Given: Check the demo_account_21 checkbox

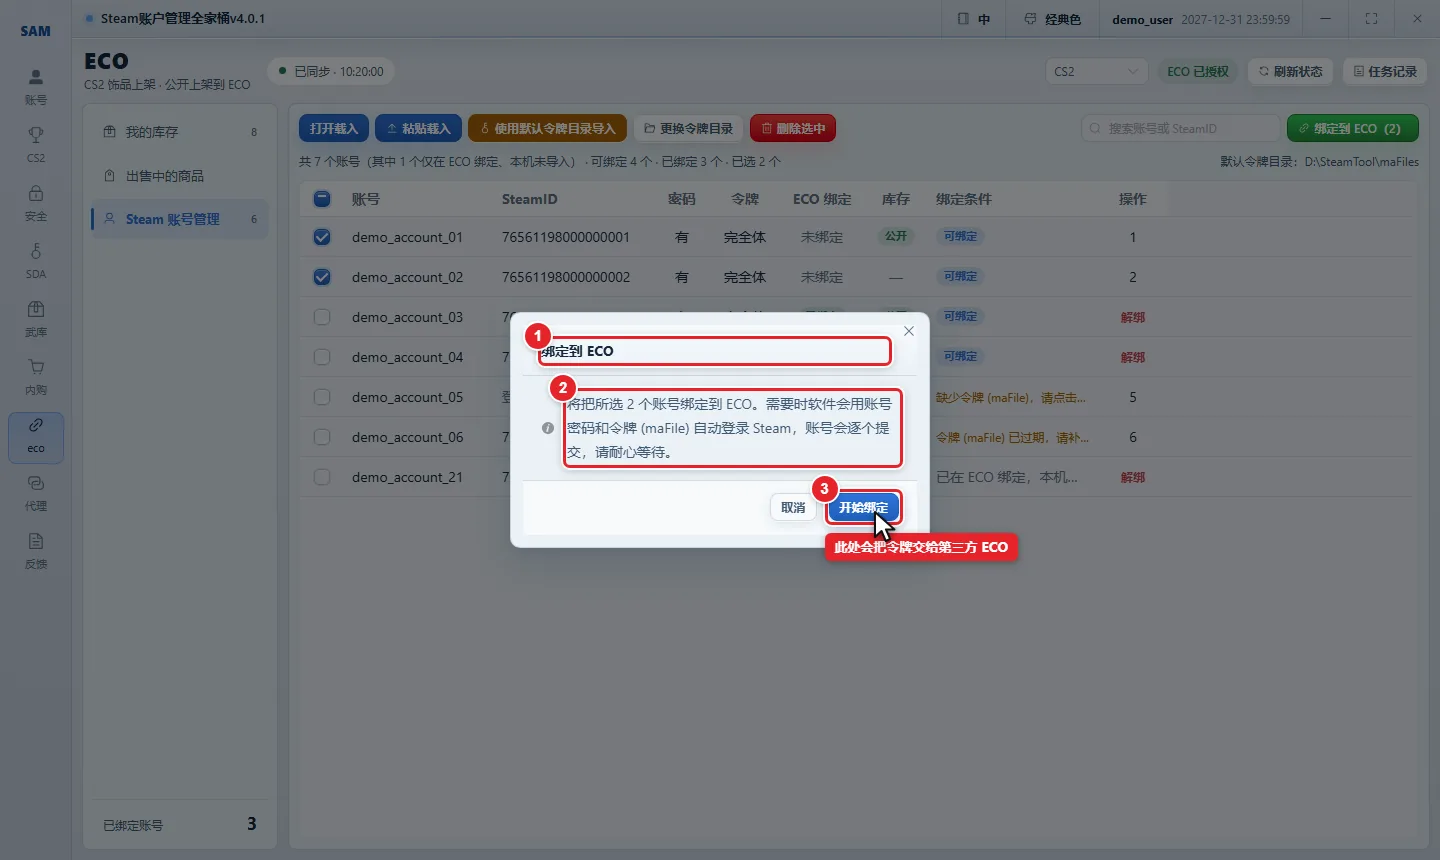Looking at the screenshot, I should [322, 477].
